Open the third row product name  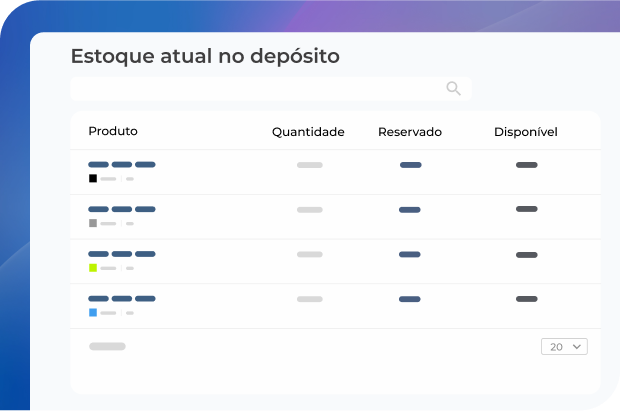pyautogui.click(x=122, y=254)
